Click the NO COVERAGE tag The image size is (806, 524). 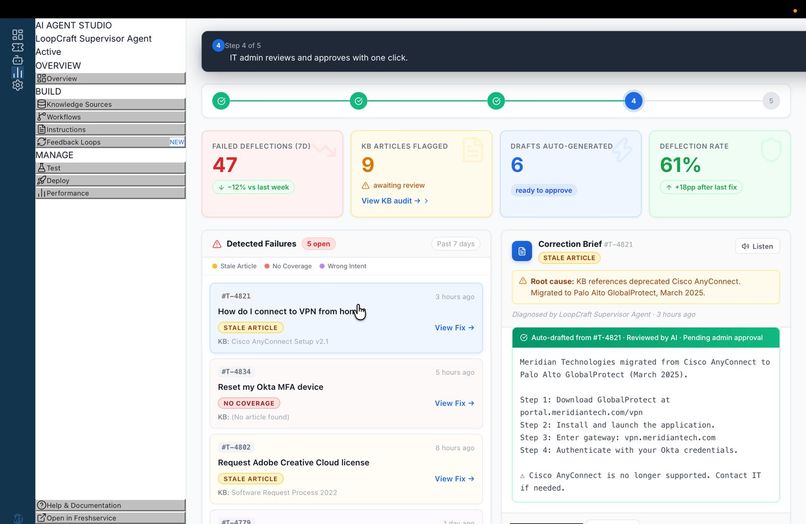(249, 403)
